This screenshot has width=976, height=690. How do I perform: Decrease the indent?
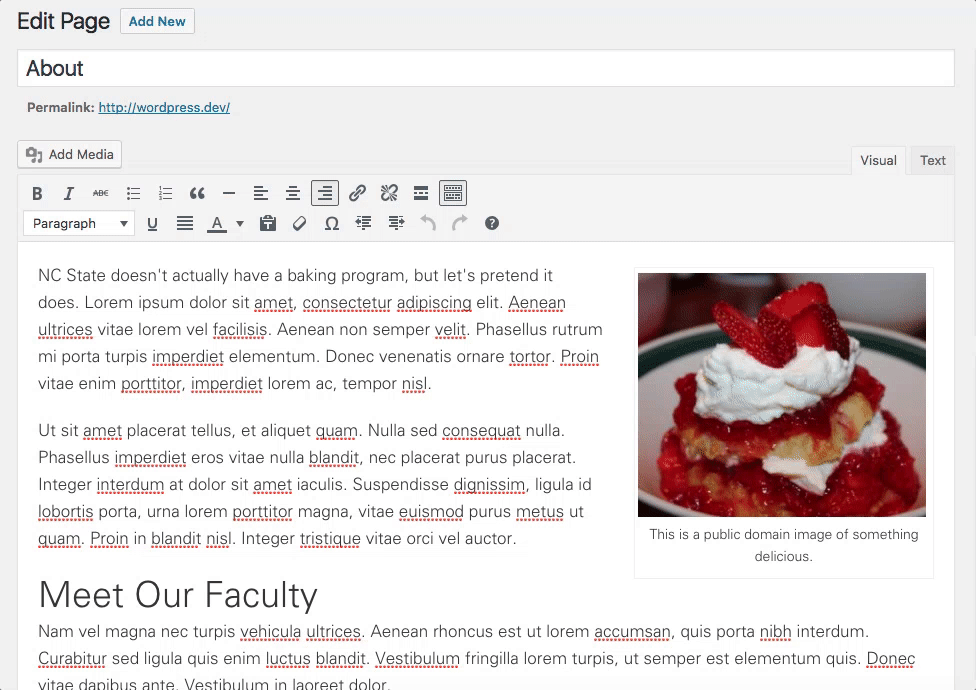(364, 223)
